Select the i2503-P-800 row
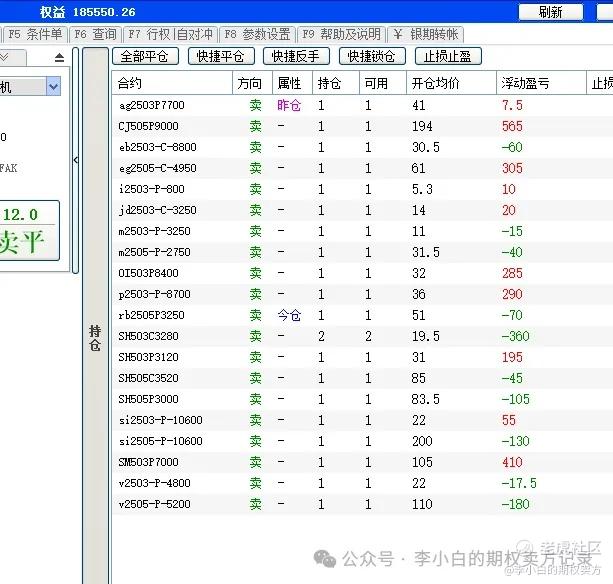613x584 pixels. point(362,189)
